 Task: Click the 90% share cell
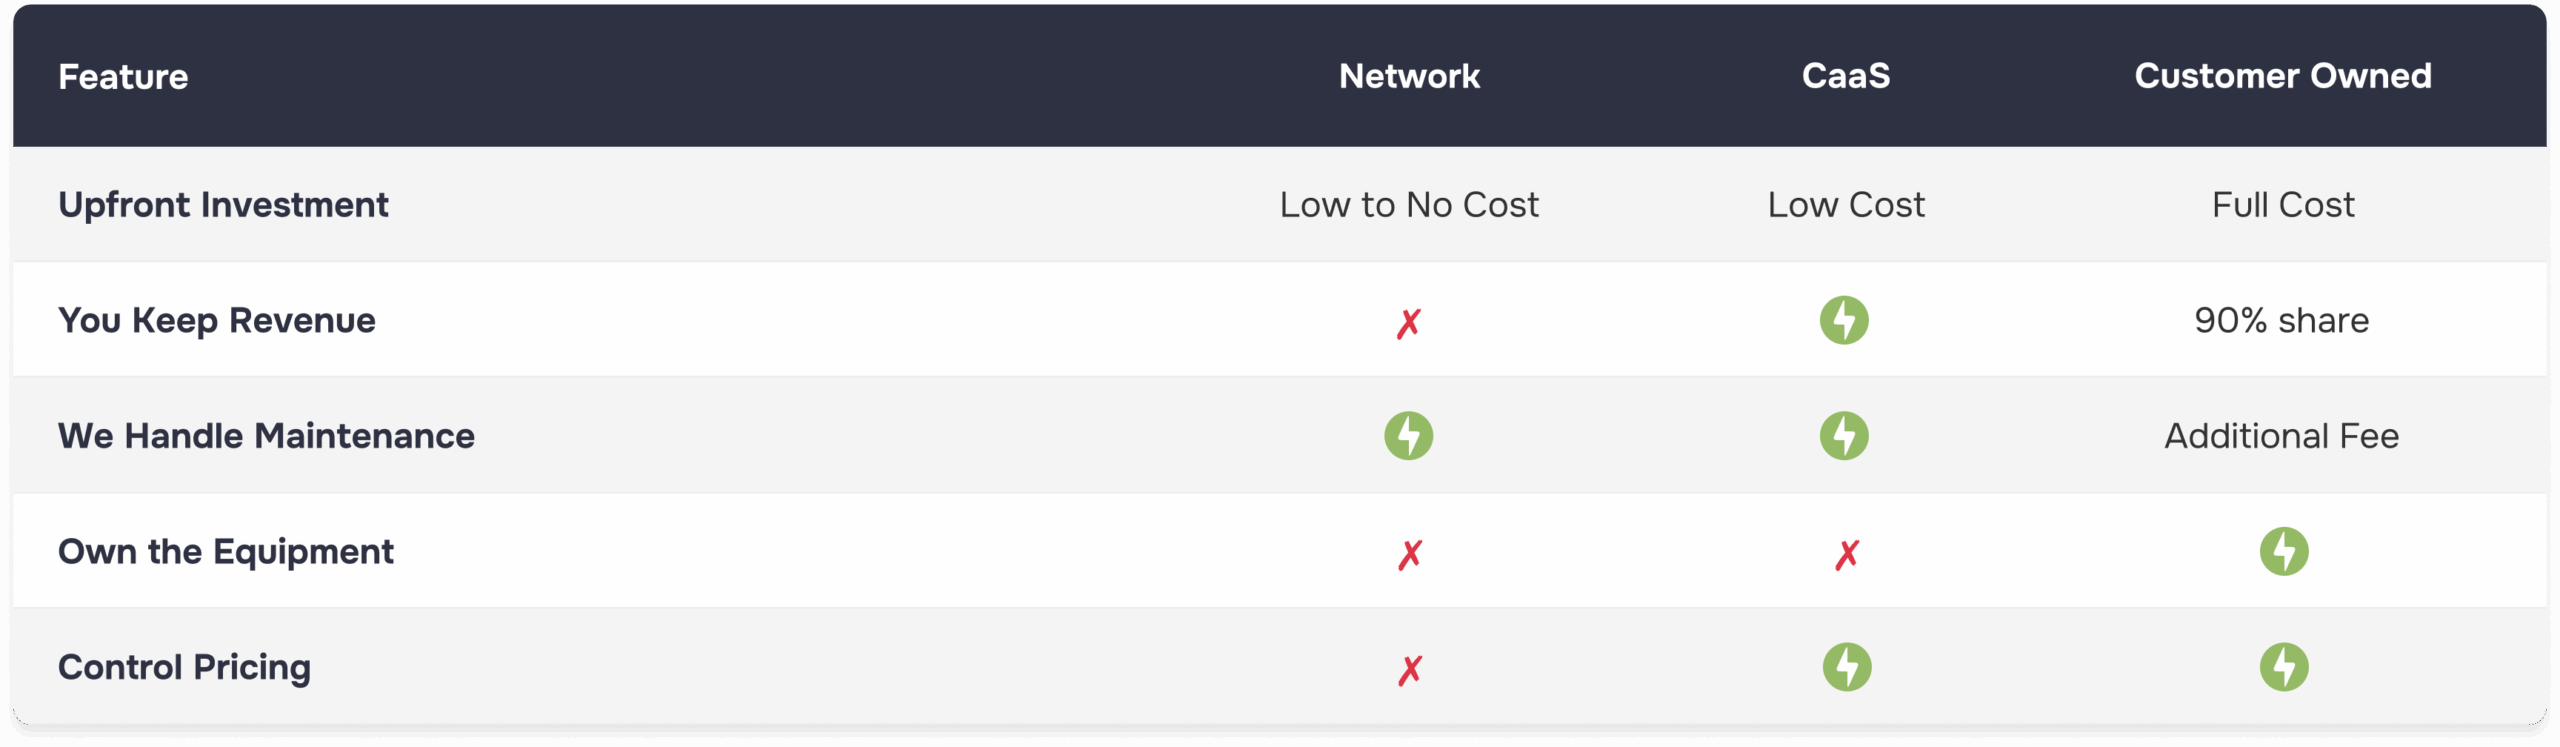point(2282,321)
